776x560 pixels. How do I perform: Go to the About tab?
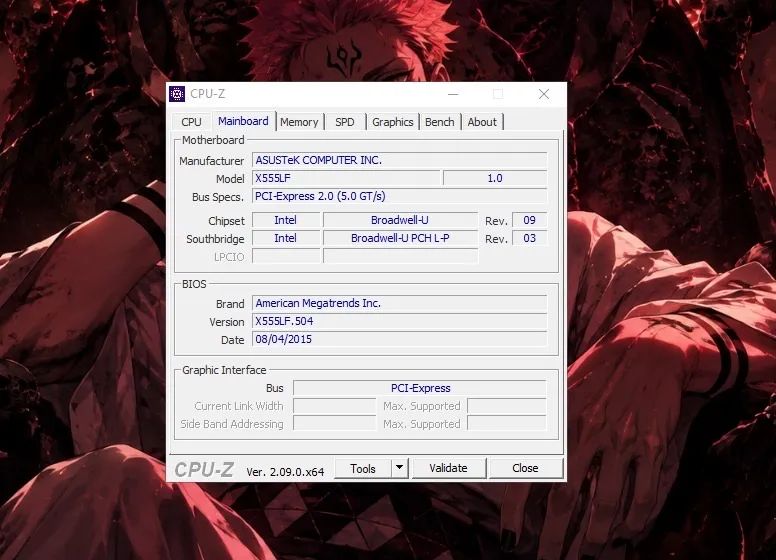[x=482, y=122]
